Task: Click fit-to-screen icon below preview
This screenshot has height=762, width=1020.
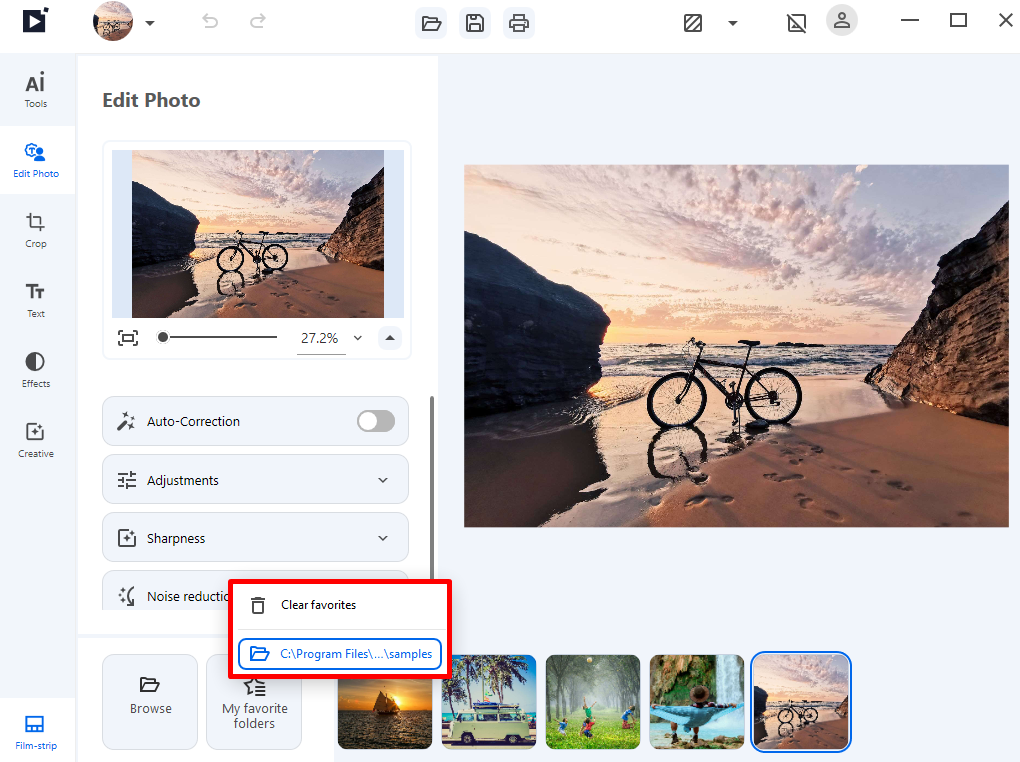Action: (x=128, y=338)
